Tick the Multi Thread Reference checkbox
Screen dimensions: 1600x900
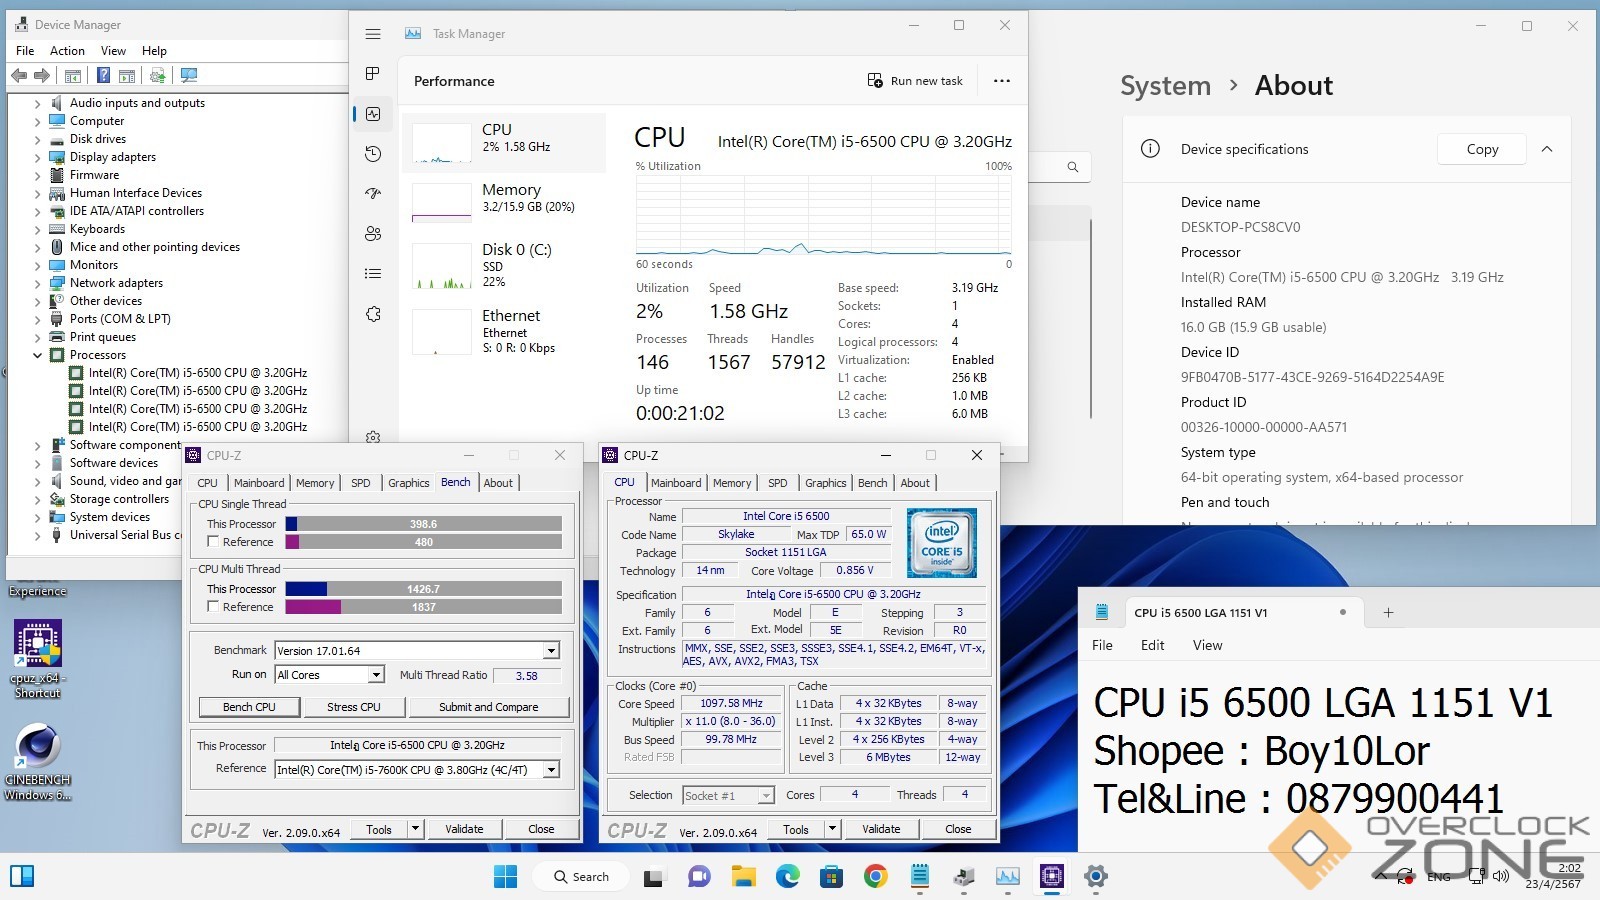click(213, 606)
